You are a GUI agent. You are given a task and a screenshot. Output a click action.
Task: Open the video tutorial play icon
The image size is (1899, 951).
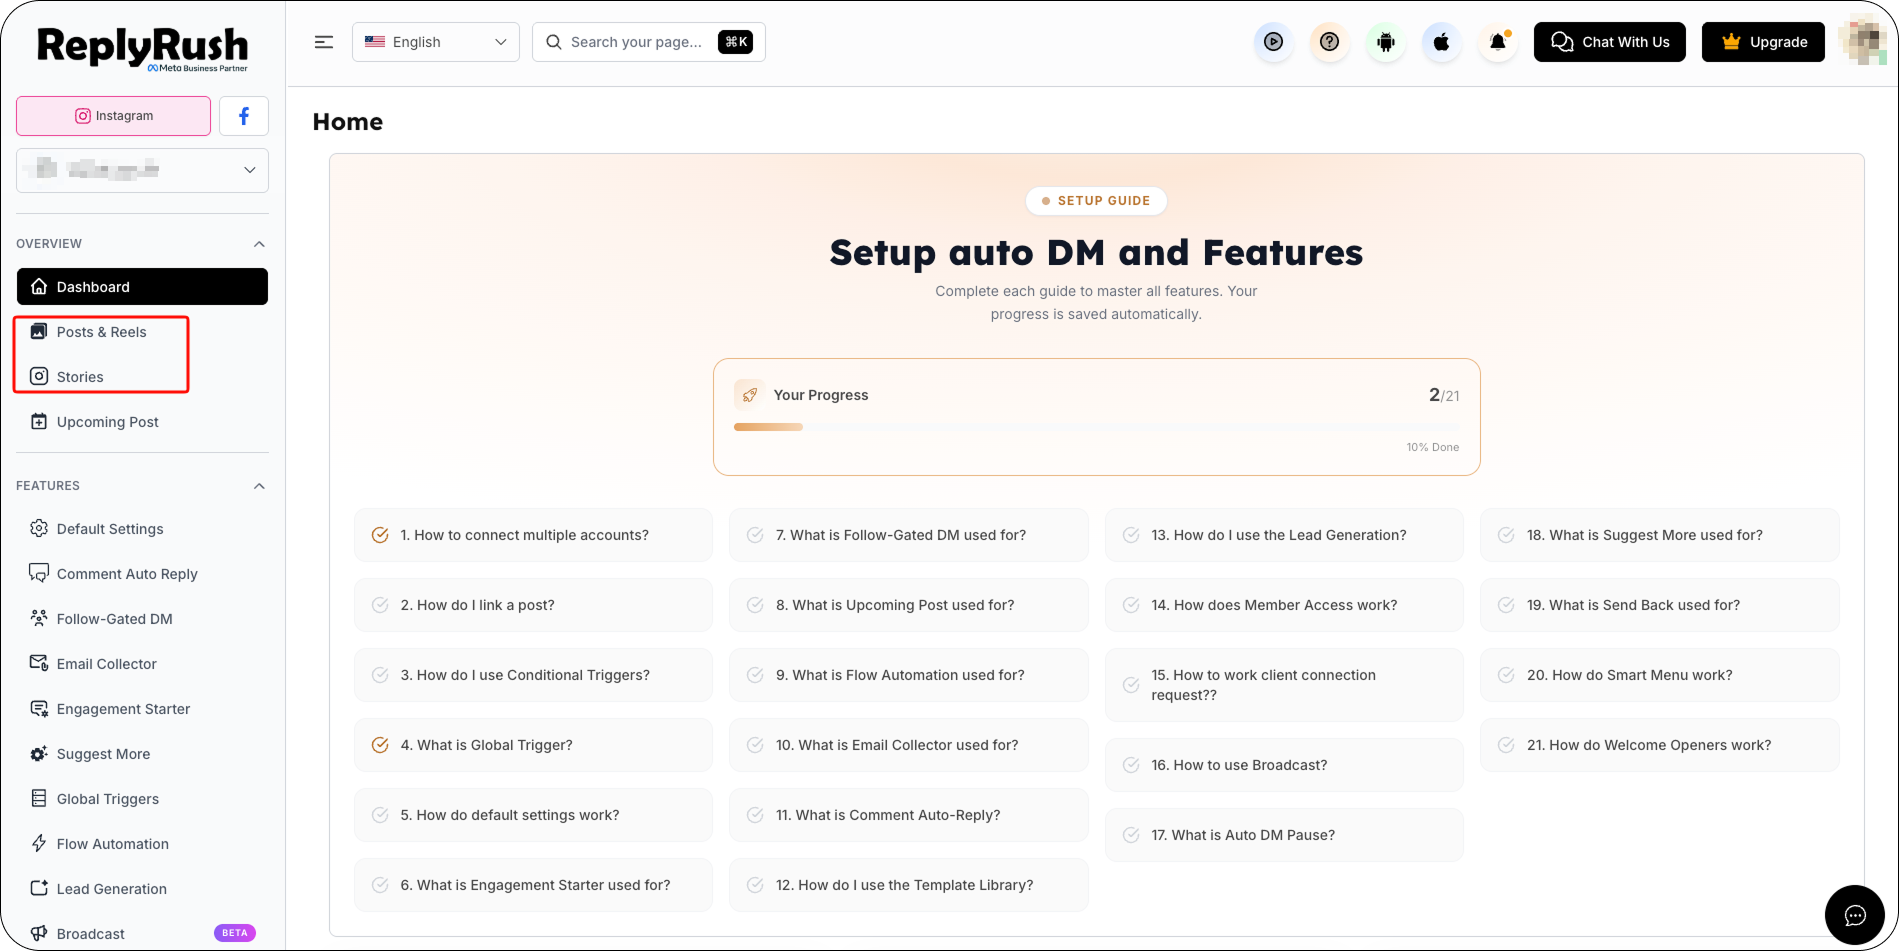coord(1273,42)
